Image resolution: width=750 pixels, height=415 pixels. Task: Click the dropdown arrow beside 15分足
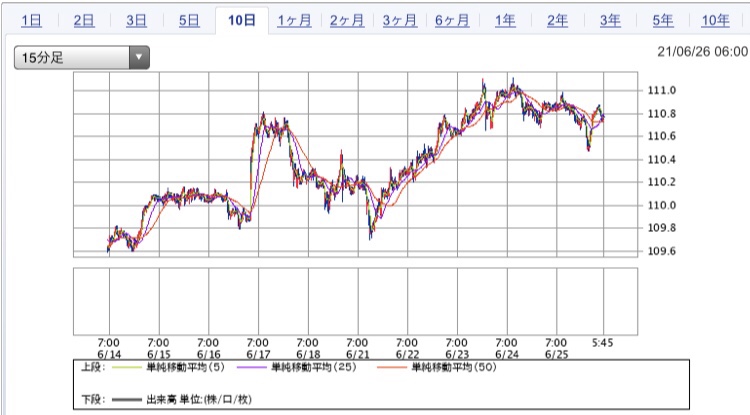pos(139,58)
